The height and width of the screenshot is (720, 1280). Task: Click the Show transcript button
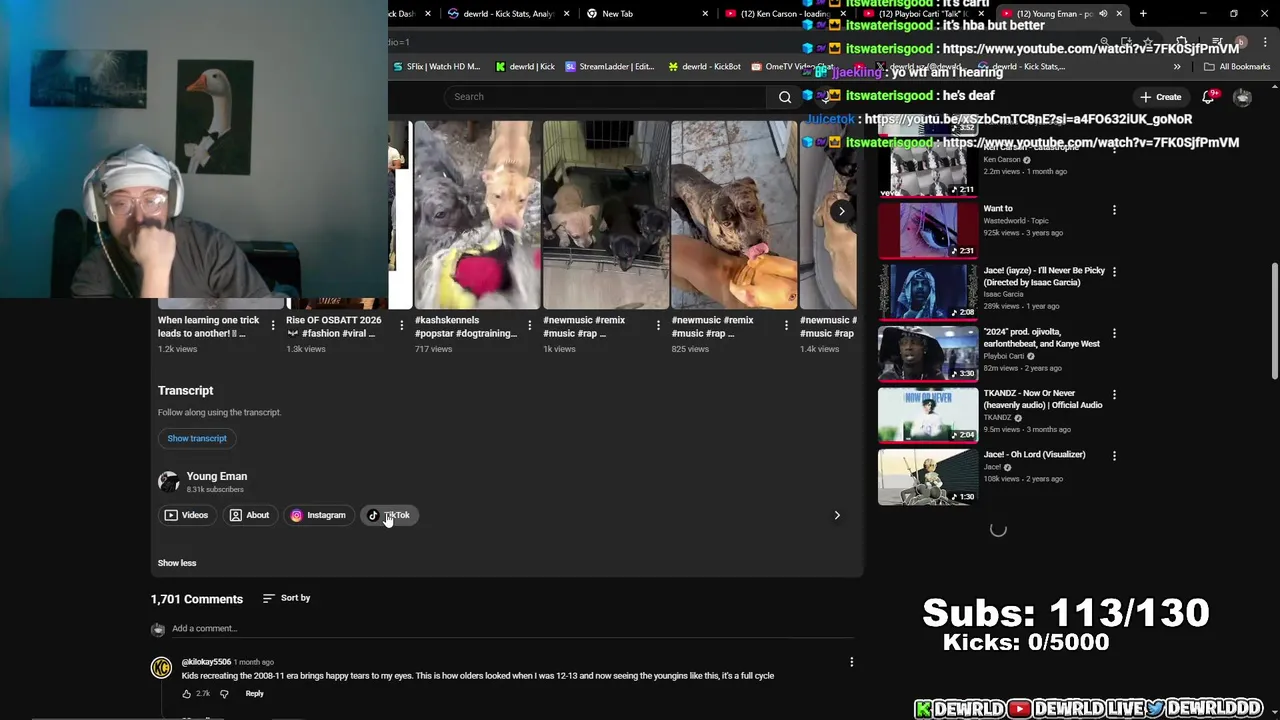[x=197, y=438]
